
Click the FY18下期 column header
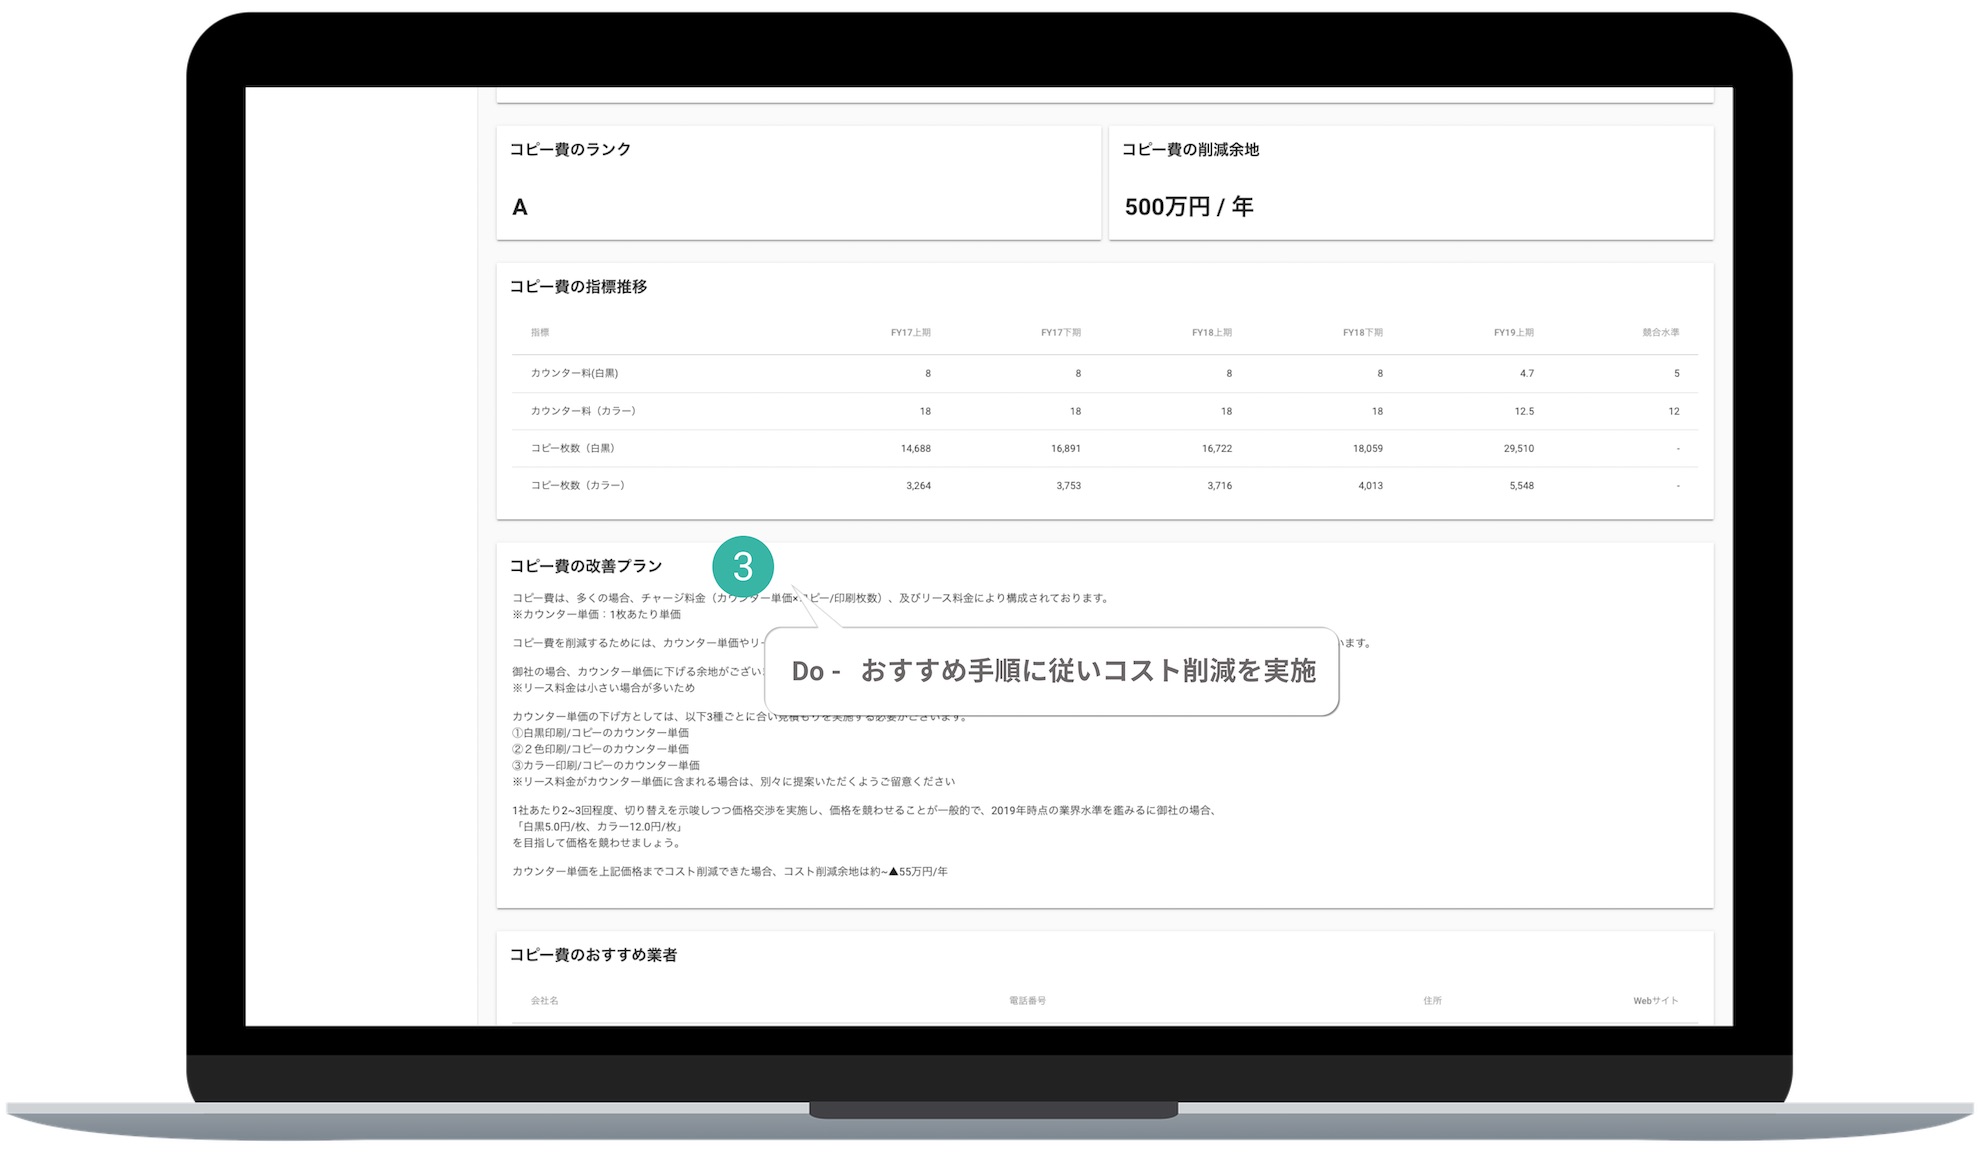[1362, 333]
